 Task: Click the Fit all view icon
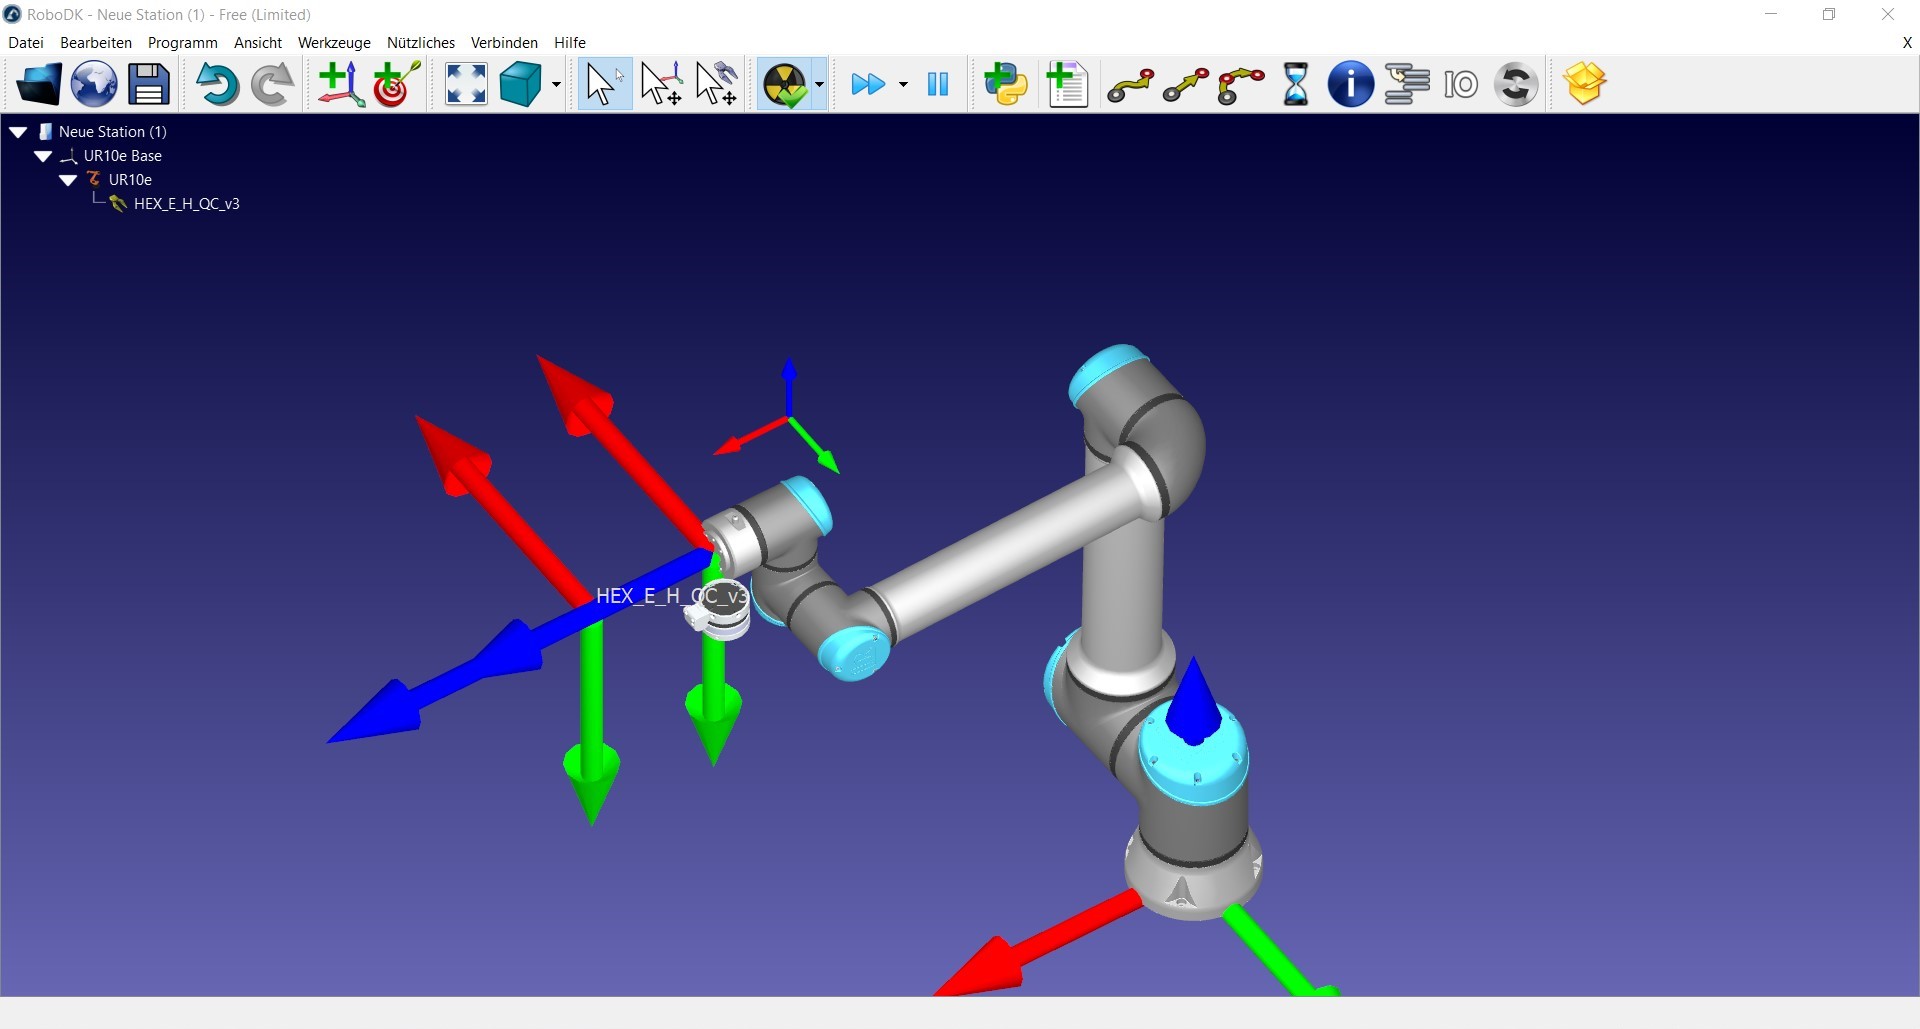(466, 84)
